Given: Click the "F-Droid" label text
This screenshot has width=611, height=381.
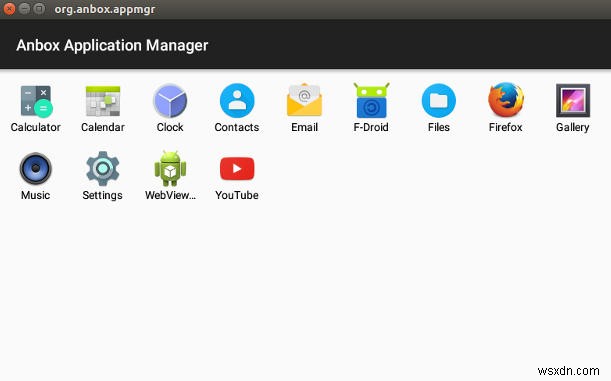Looking at the screenshot, I should coord(371,127).
